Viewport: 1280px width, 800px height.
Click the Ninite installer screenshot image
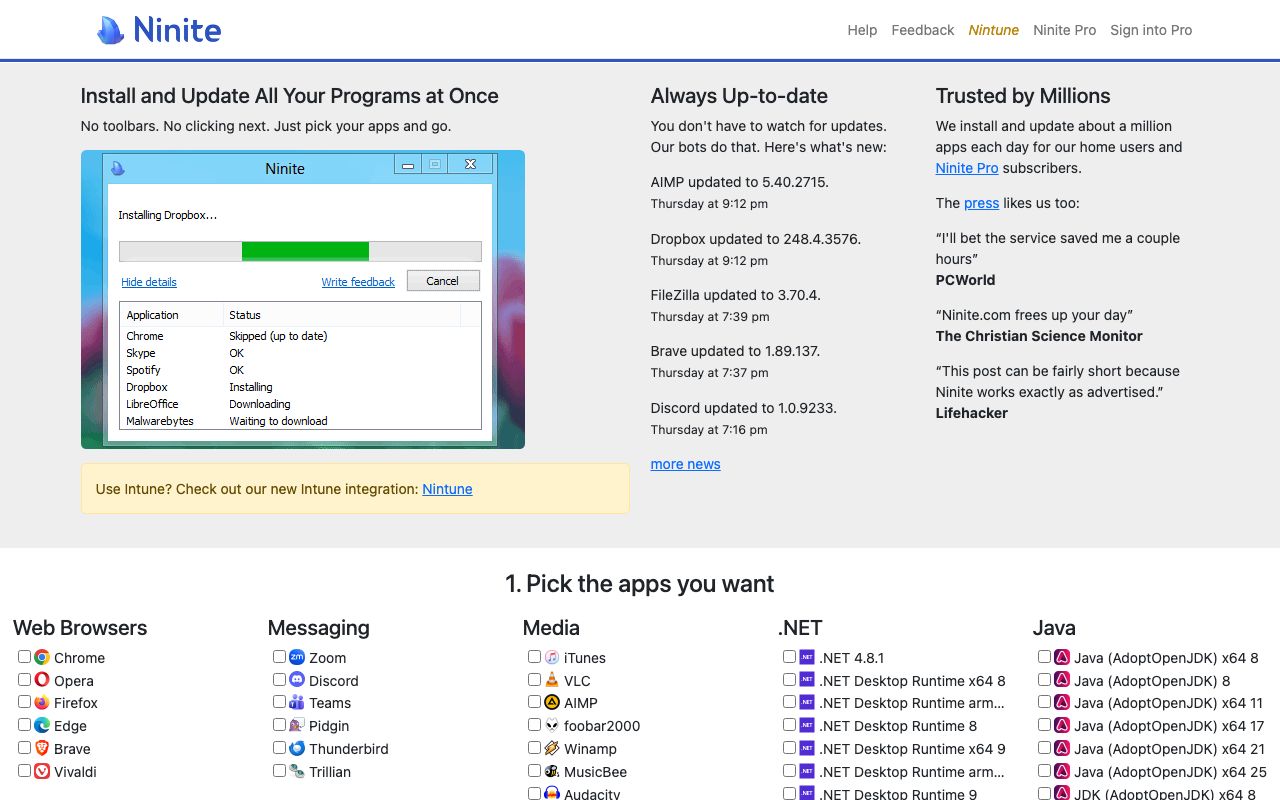click(x=303, y=299)
